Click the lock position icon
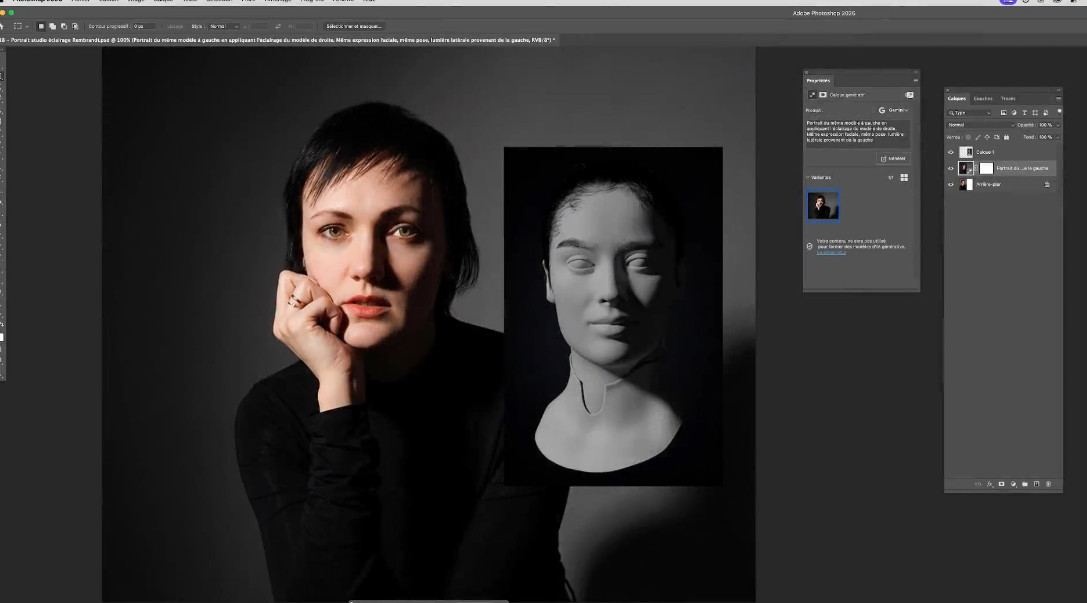Viewport: 1087px width, 603px height. coord(987,137)
